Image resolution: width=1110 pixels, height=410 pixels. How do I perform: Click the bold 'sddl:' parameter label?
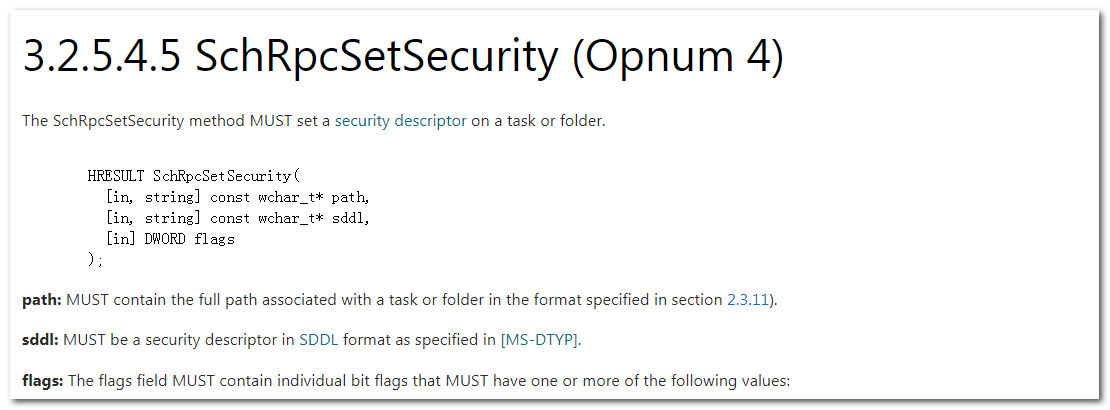click(x=41, y=340)
